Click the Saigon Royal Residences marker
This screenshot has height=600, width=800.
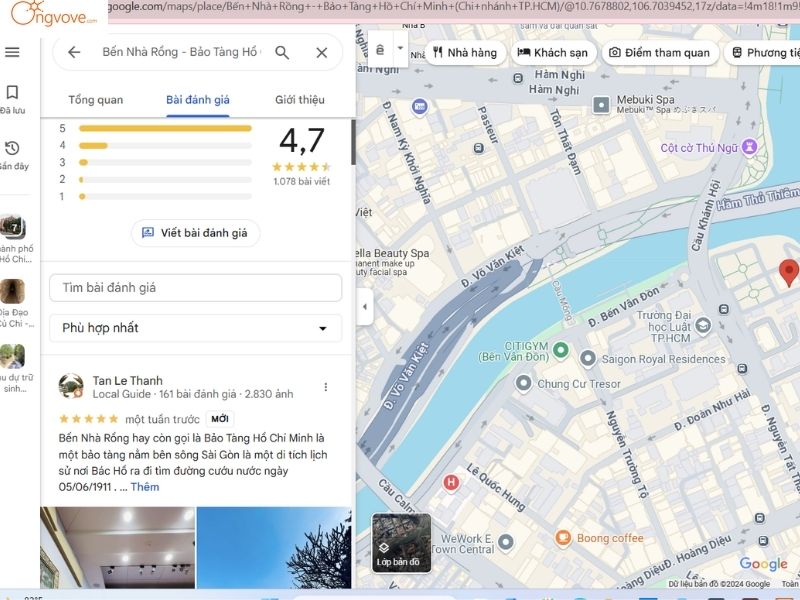pyautogui.click(x=588, y=359)
